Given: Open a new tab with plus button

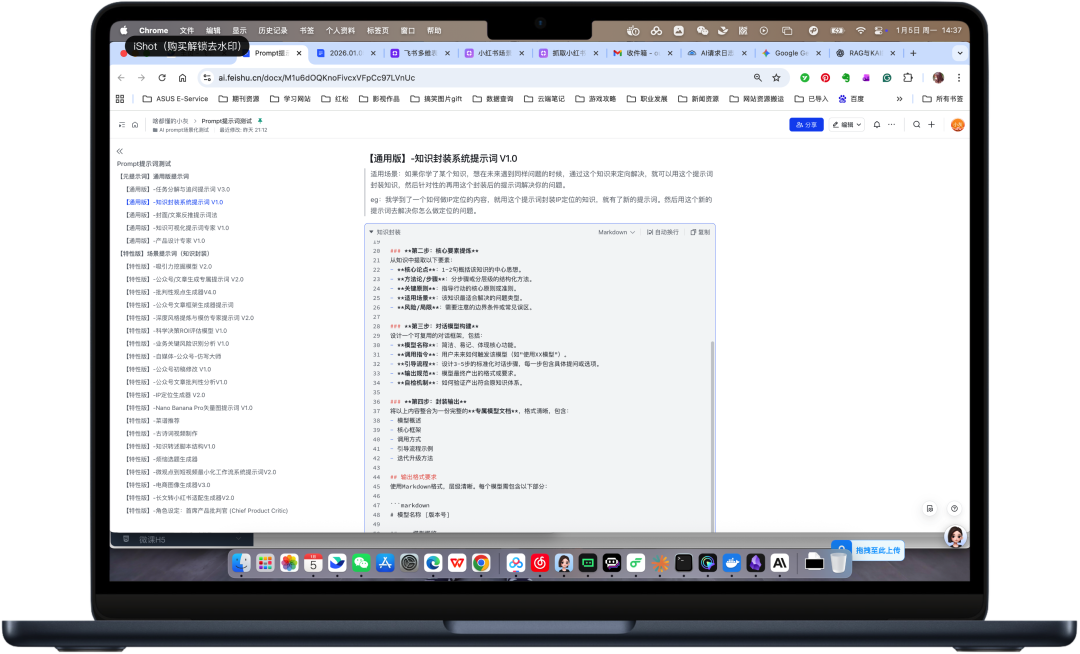Looking at the screenshot, I should point(913,53).
